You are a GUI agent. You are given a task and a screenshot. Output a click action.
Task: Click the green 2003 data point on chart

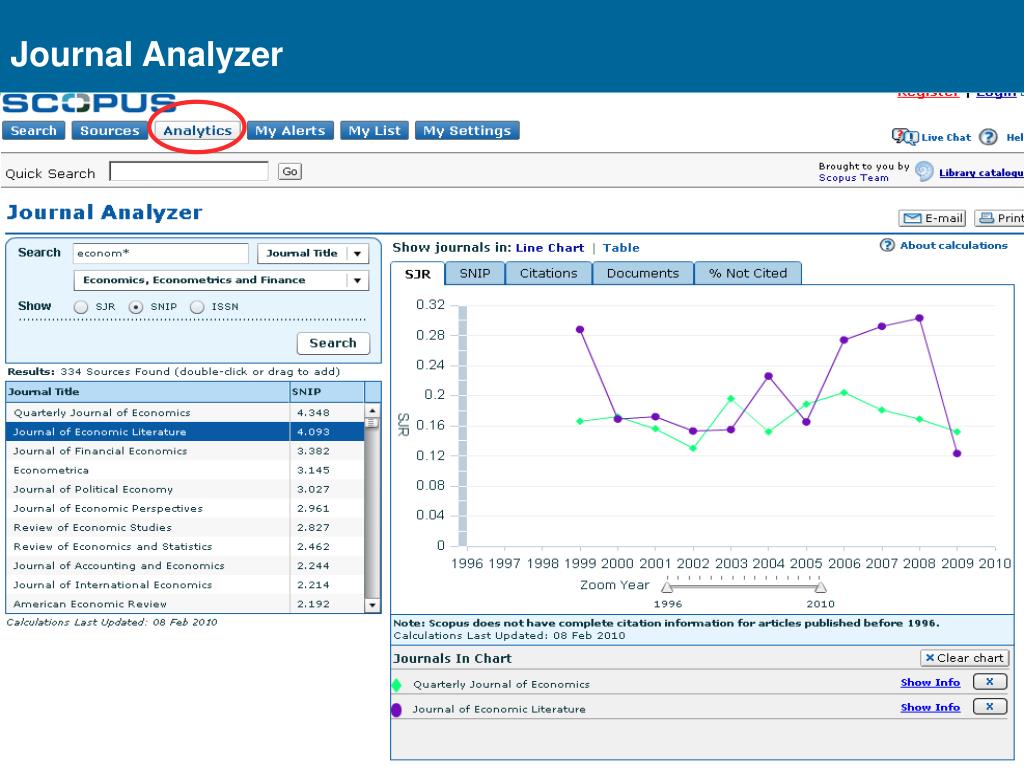[x=731, y=398]
